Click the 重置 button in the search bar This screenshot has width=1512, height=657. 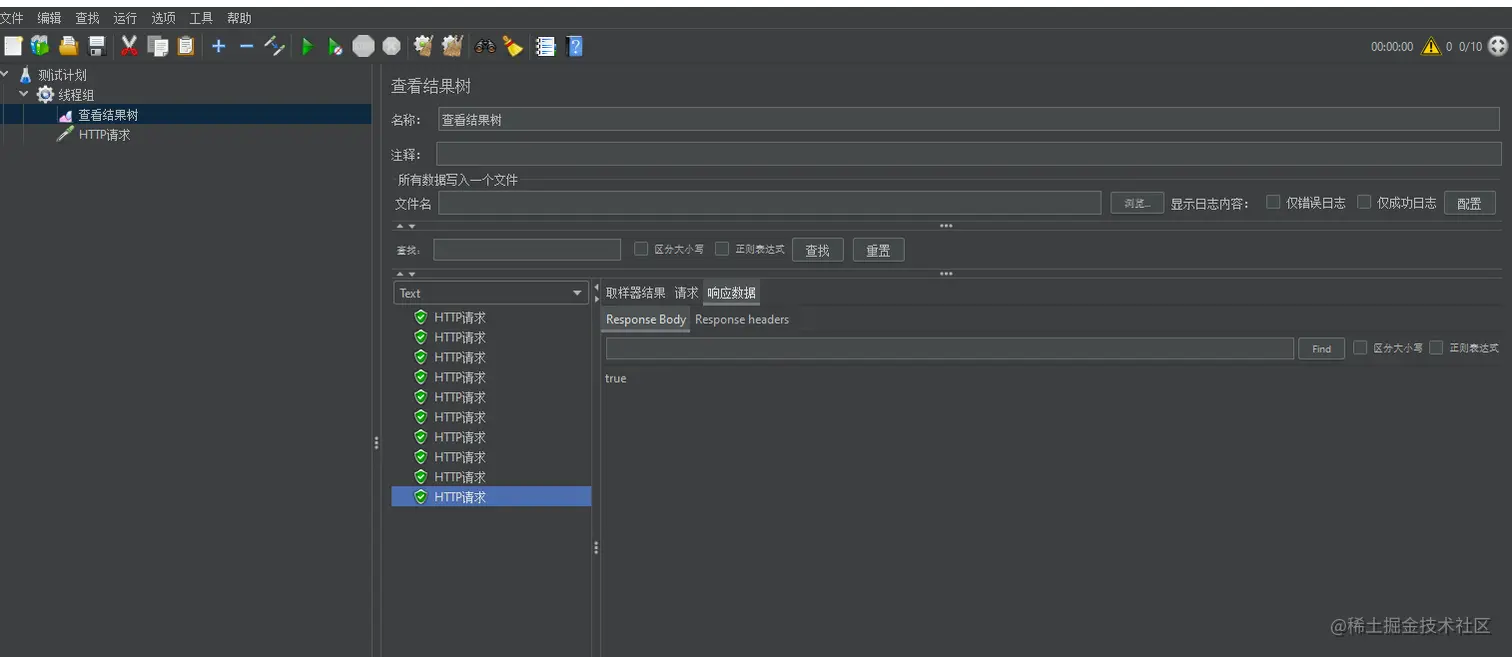click(877, 249)
